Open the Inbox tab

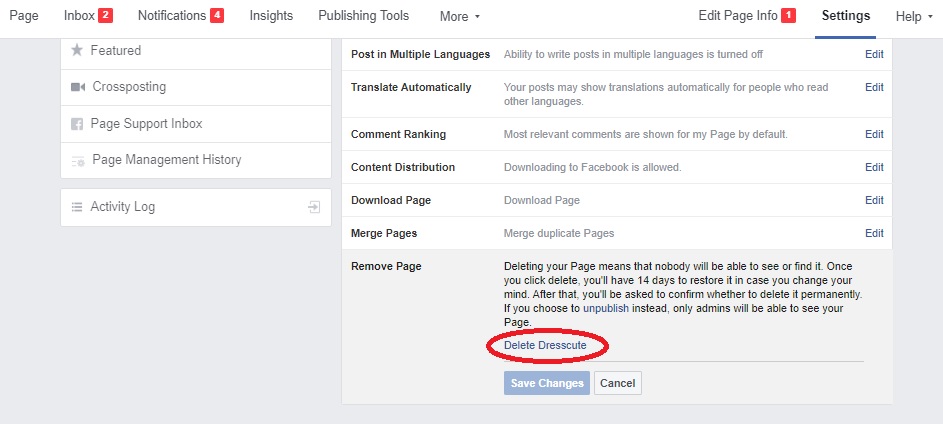79,16
